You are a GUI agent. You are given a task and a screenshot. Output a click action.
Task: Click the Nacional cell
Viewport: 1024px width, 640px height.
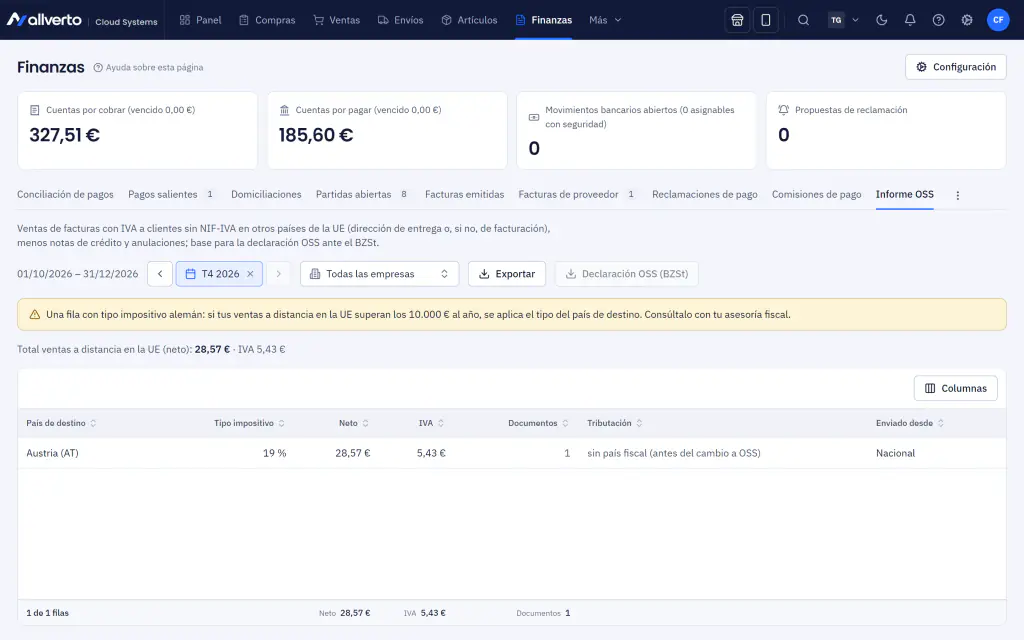coord(895,453)
